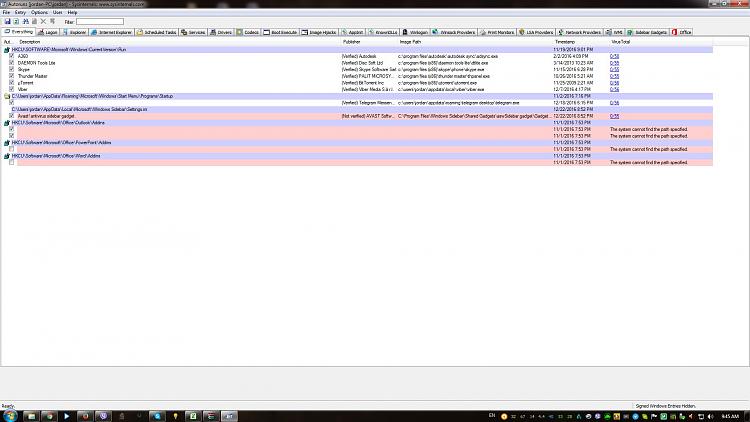750x422 pixels.
Task: Switch to the Print Monitors tab
Action: click(x=497, y=32)
